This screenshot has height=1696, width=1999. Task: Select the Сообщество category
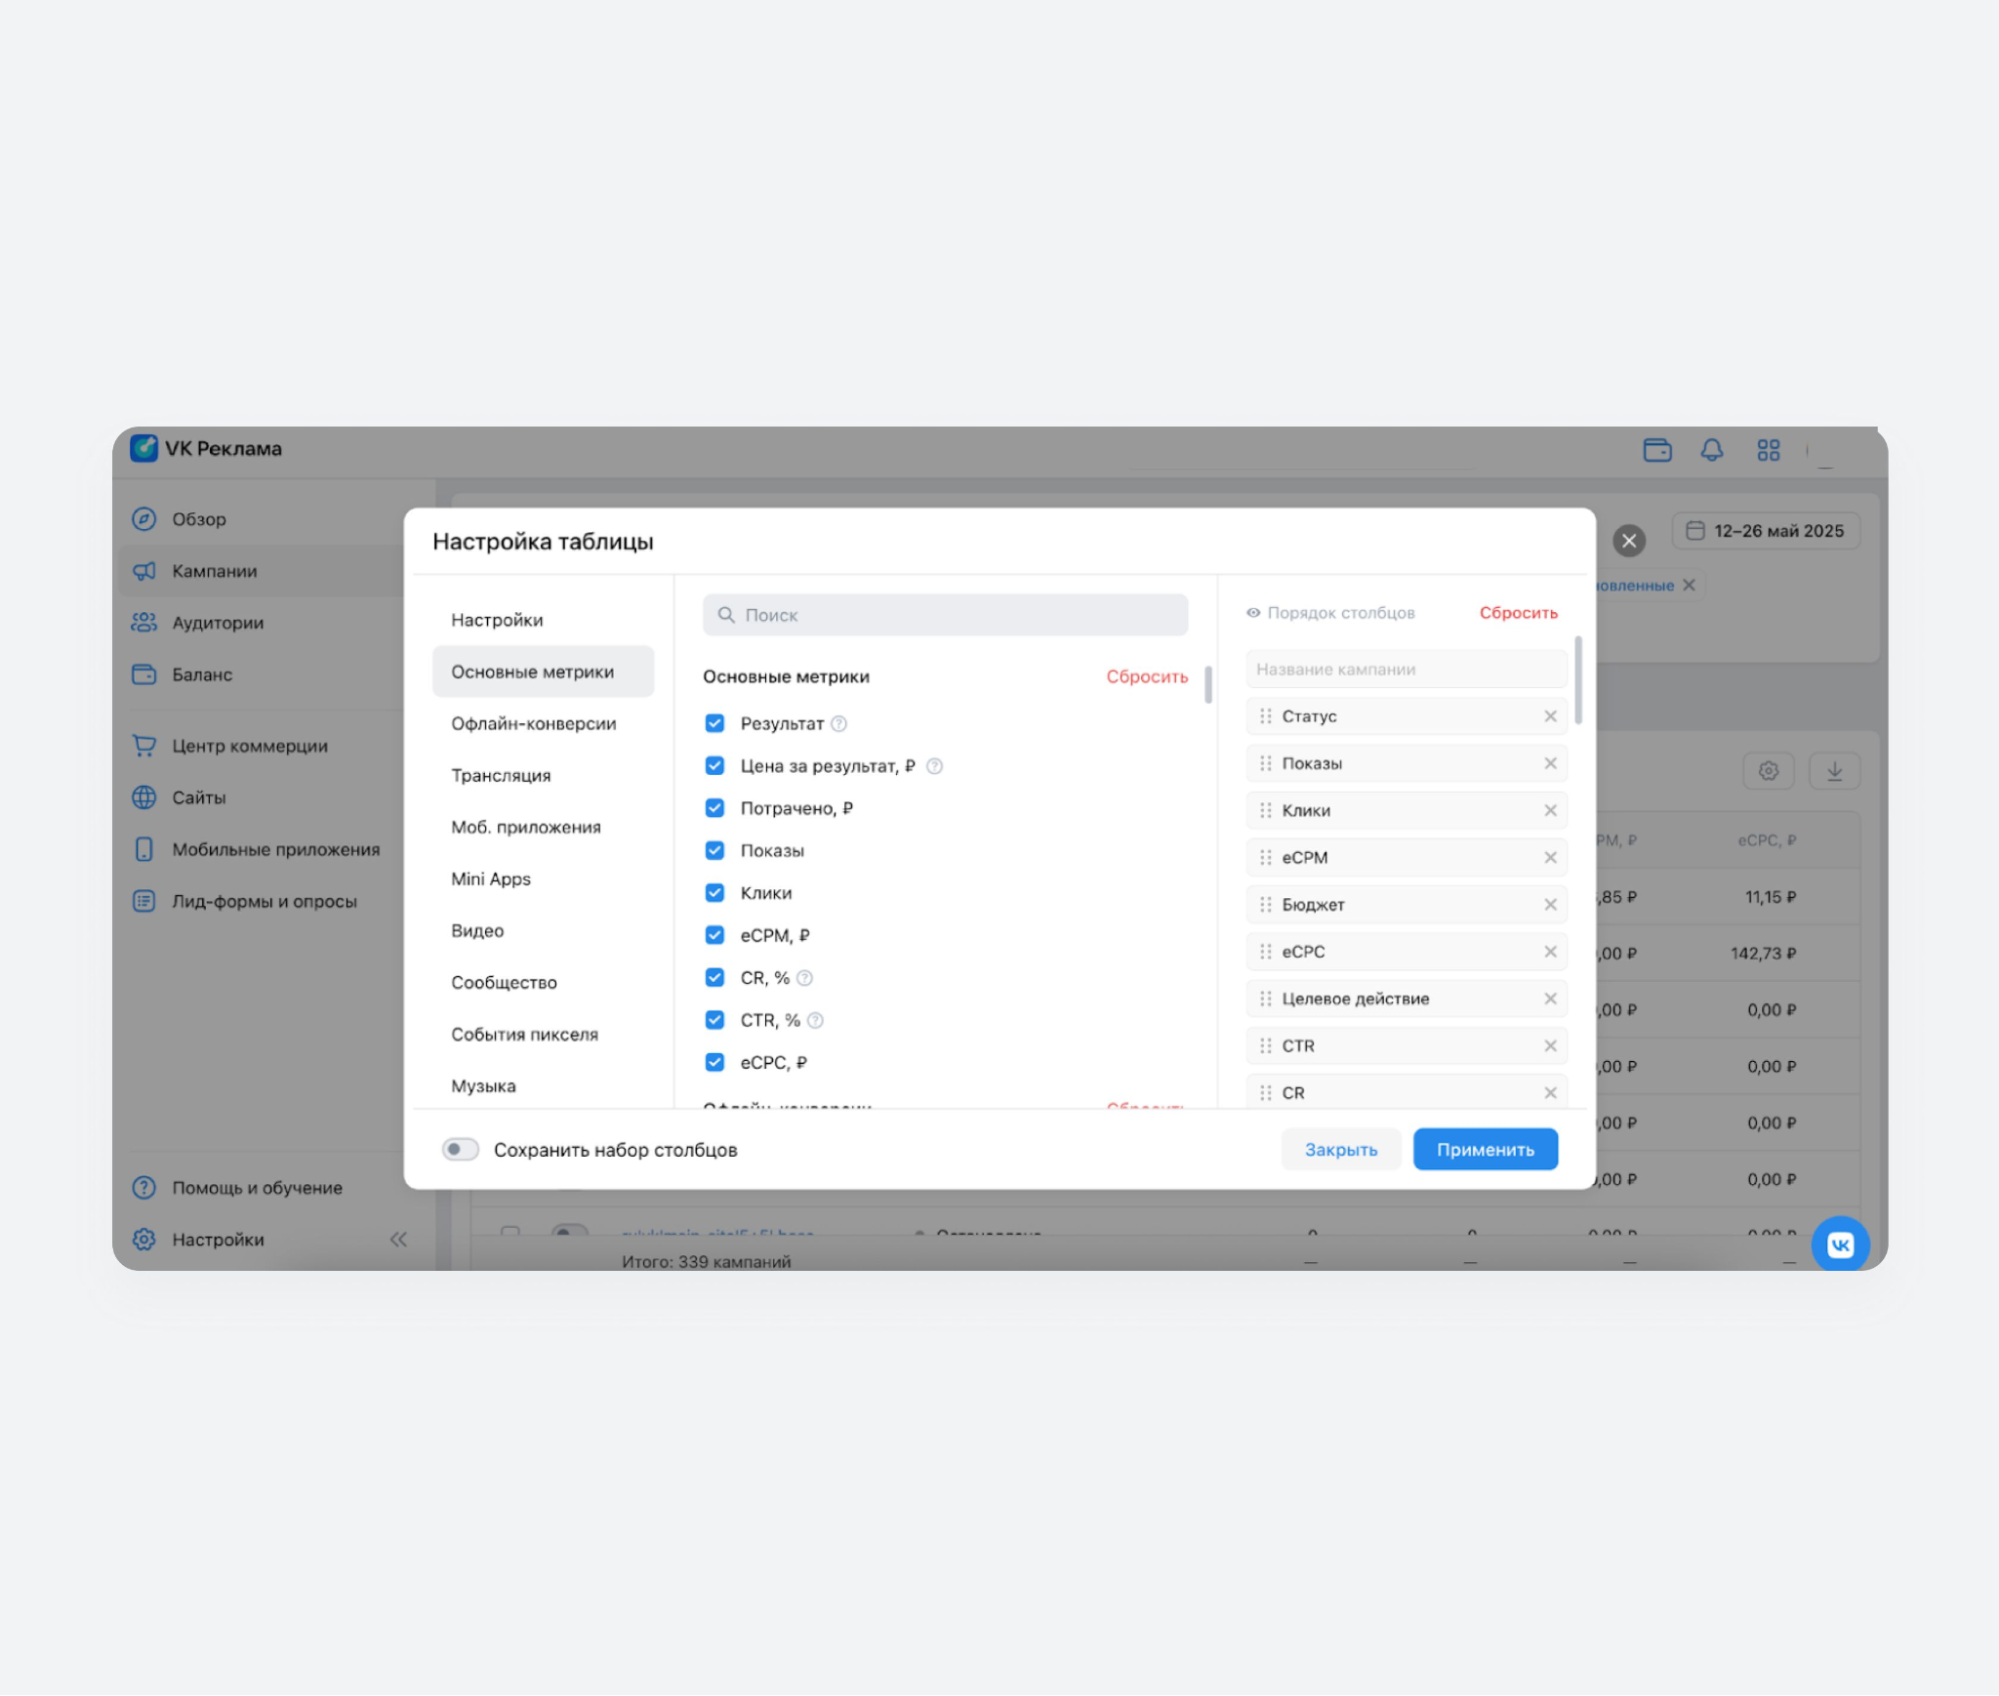tap(543, 983)
